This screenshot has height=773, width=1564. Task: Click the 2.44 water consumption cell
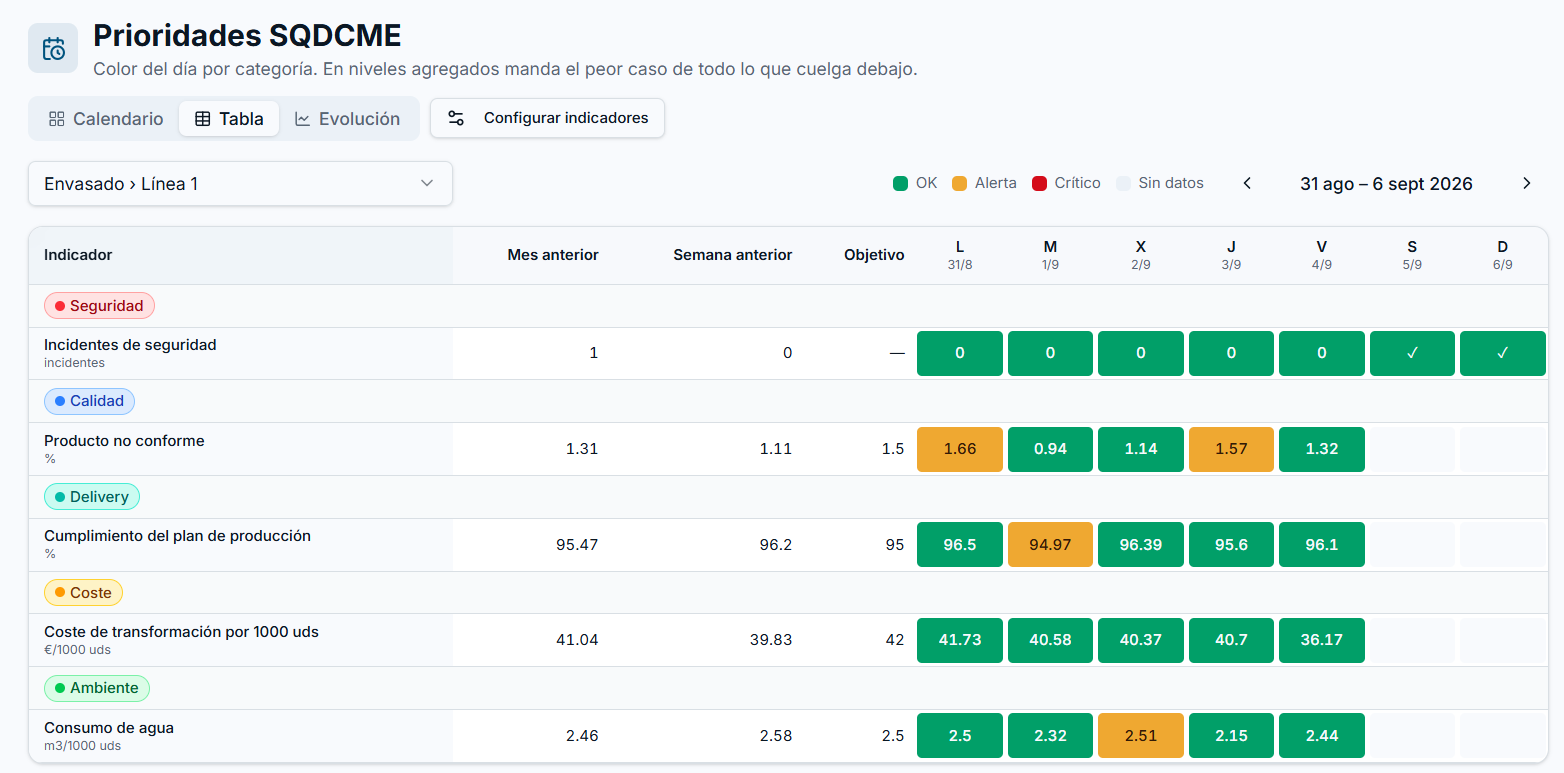tap(1322, 736)
